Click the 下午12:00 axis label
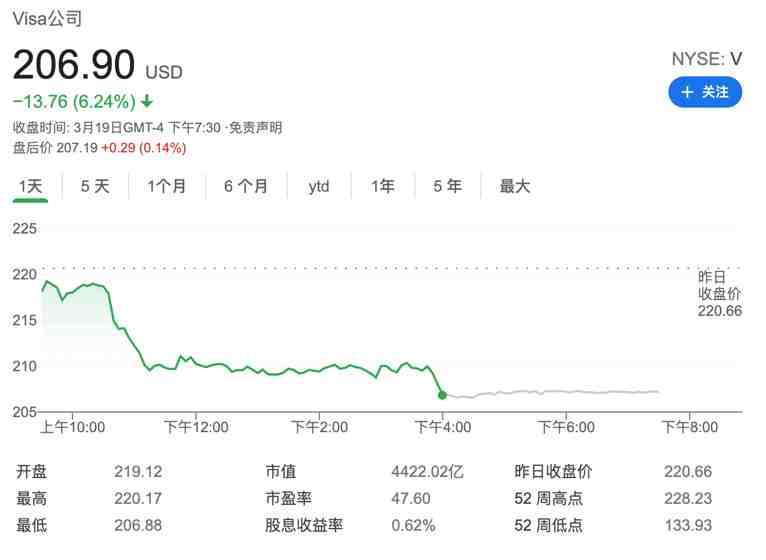Screen dimensions: 766x560 pos(196,427)
